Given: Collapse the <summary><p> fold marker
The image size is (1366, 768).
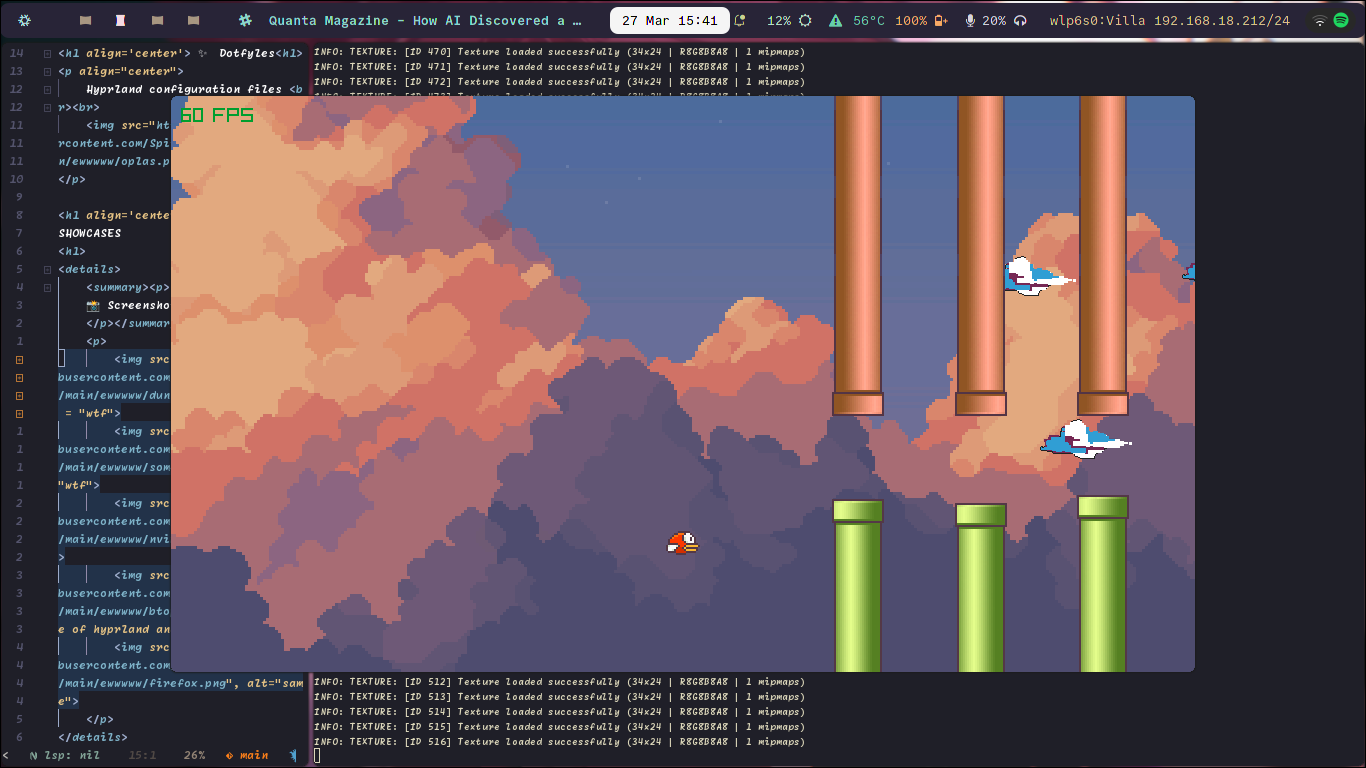Looking at the screenshot, I should 48,287.
